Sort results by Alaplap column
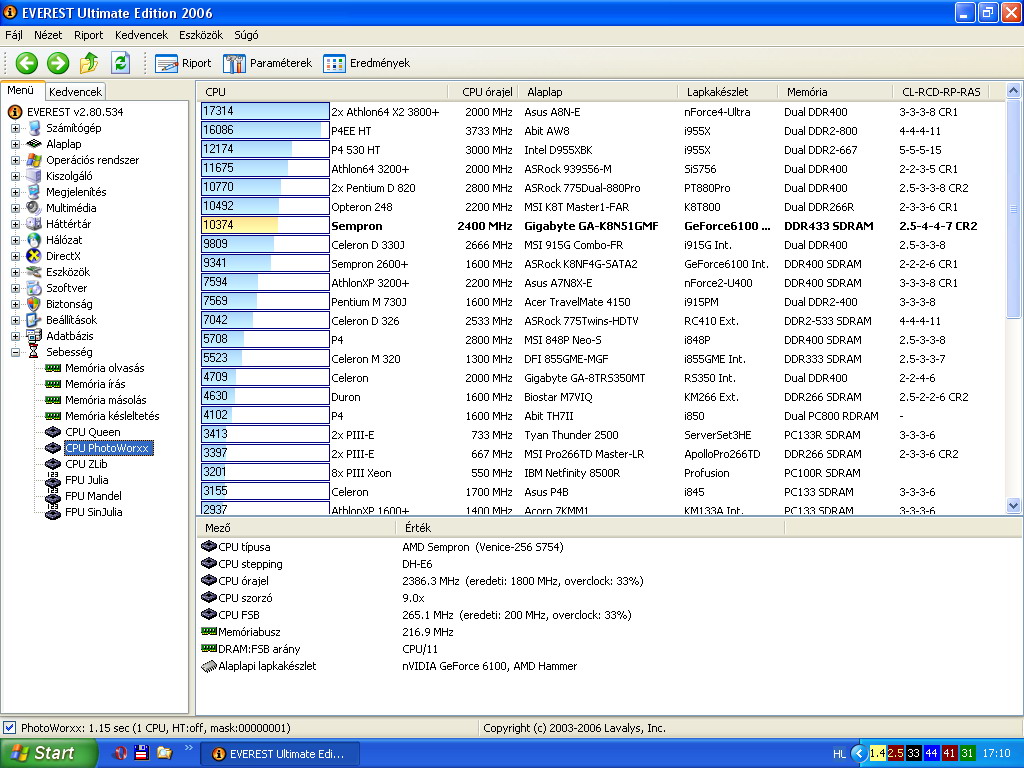This screenshot has width=1024, height=768. click(x=598, y=92)
